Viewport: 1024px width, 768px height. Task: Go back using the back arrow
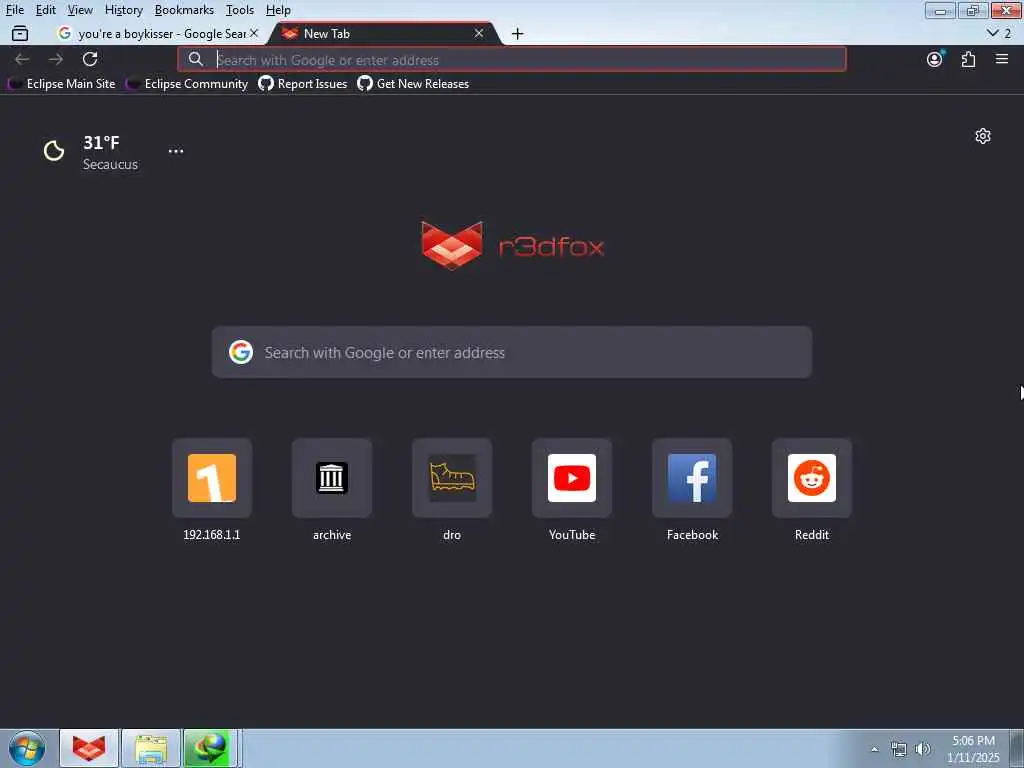coord(22,59)
